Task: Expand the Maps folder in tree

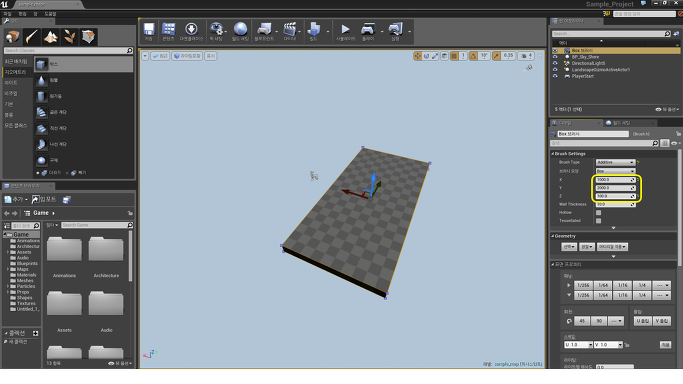Action: click(7, 269)
